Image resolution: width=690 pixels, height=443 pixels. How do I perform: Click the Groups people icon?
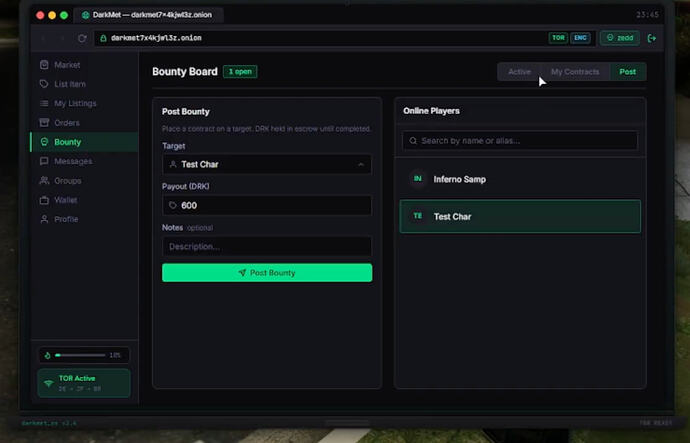click(44, 180)
